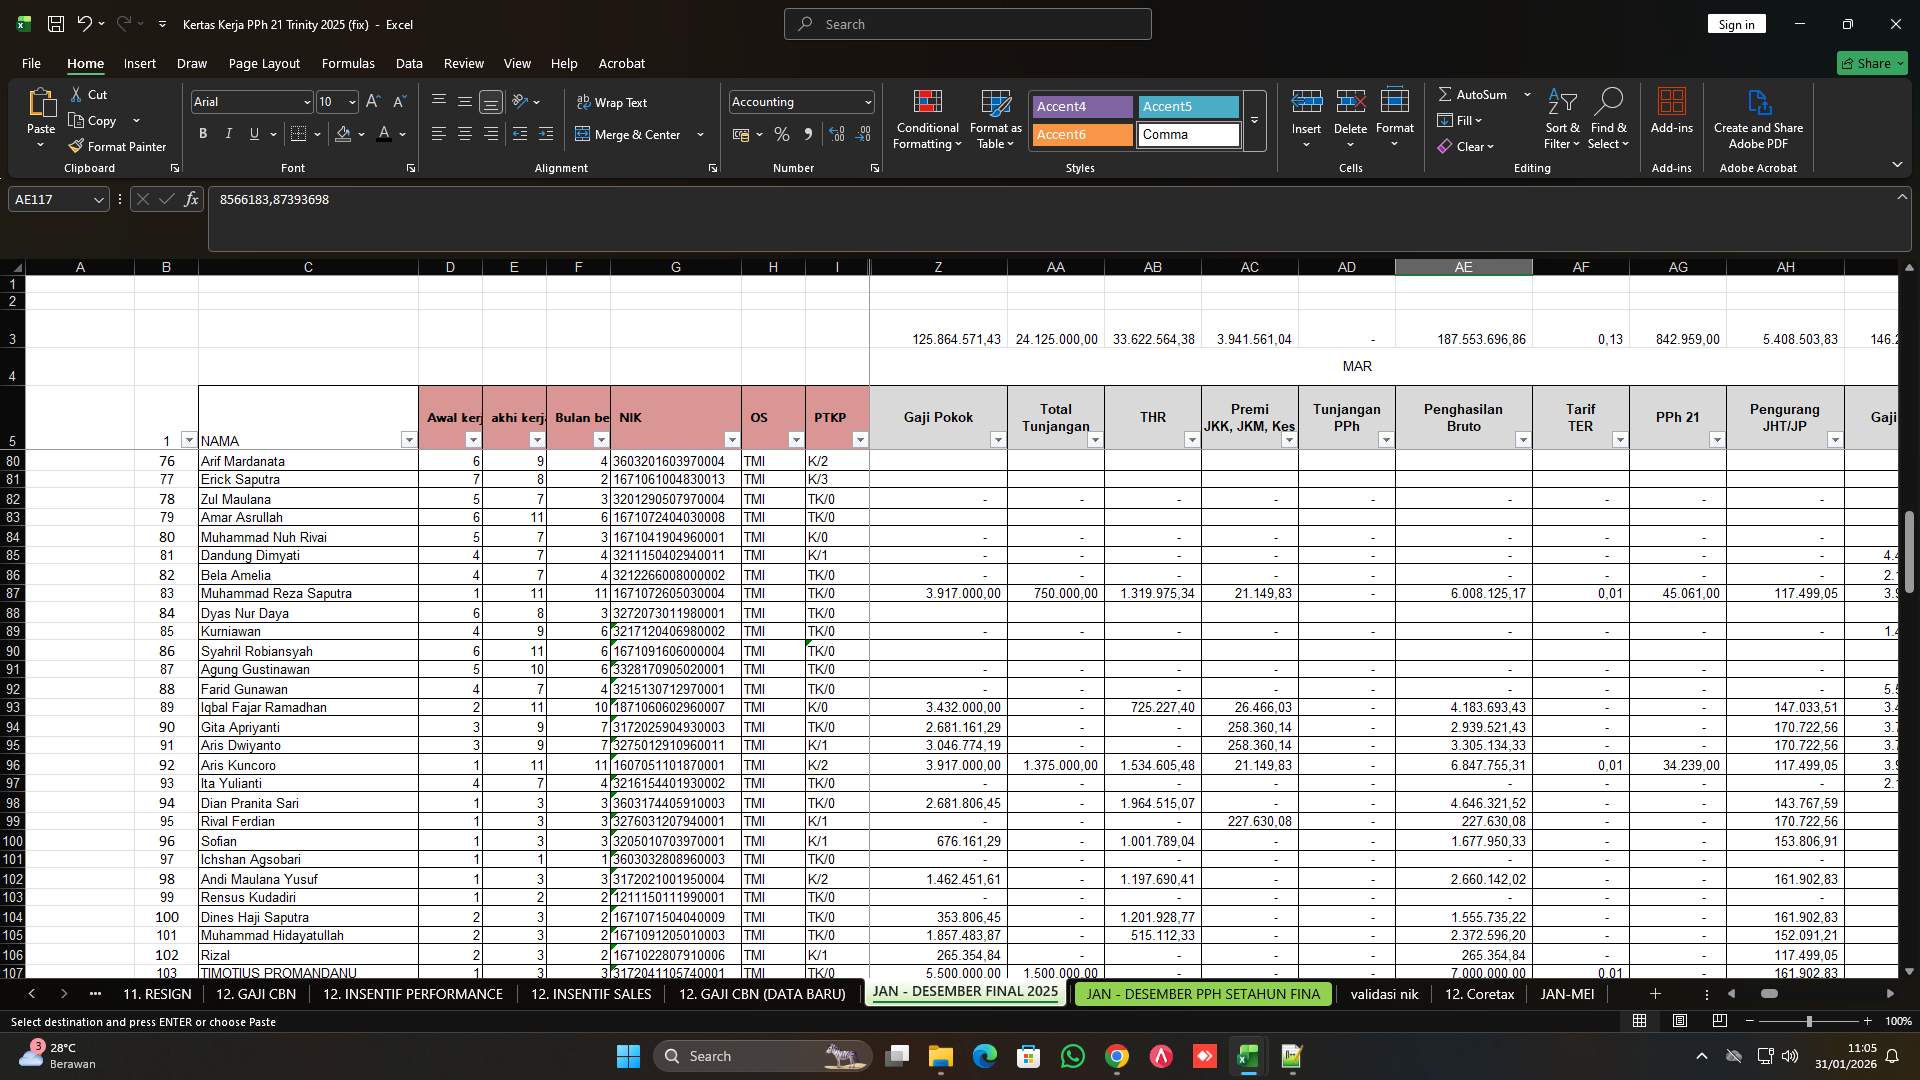Switch to the Formulas ribbon tab

click(348, 63)
